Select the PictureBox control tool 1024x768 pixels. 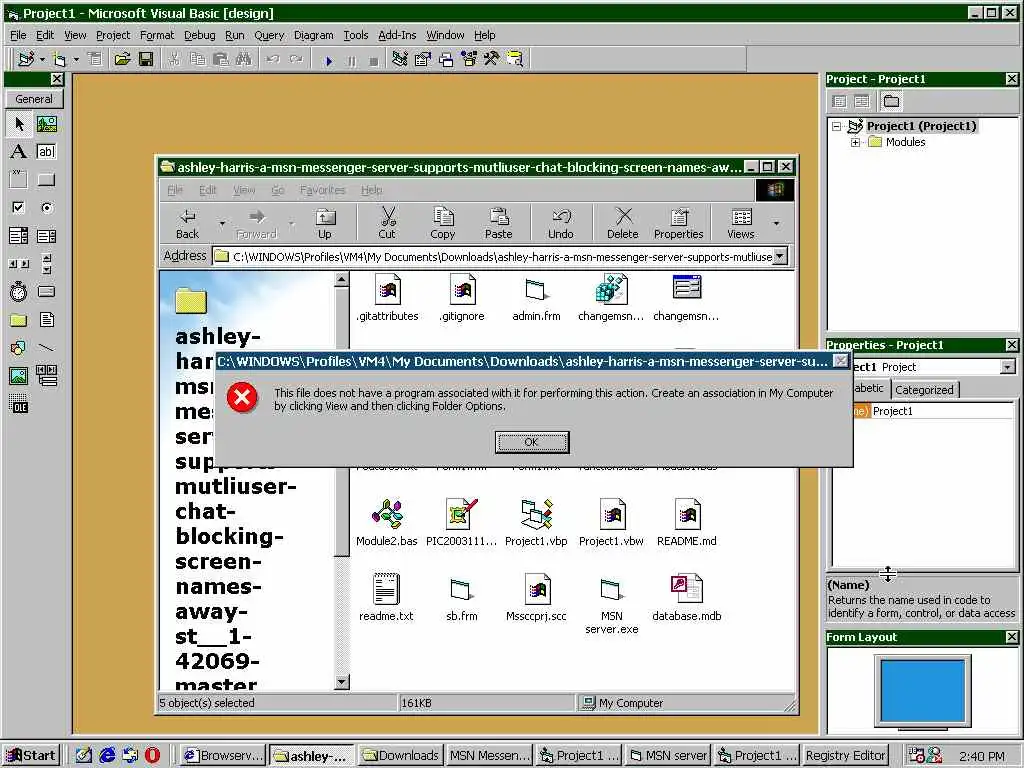(46, 123)
